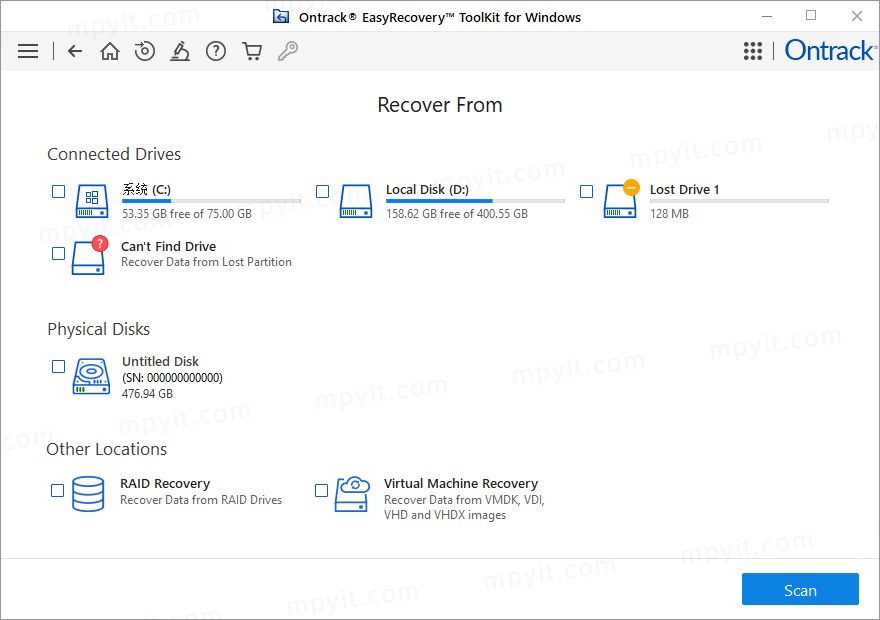Select the Lost Drive 1 label
Screen dimensions: 880x620
click(x=684, y=189)
